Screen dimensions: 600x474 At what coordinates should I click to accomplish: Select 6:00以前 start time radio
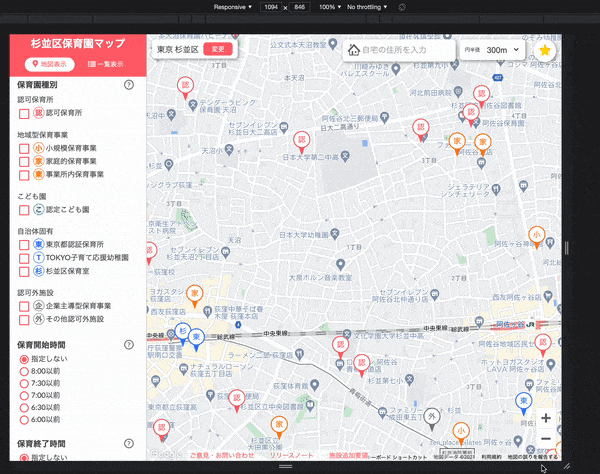click(x=24, y=420)
